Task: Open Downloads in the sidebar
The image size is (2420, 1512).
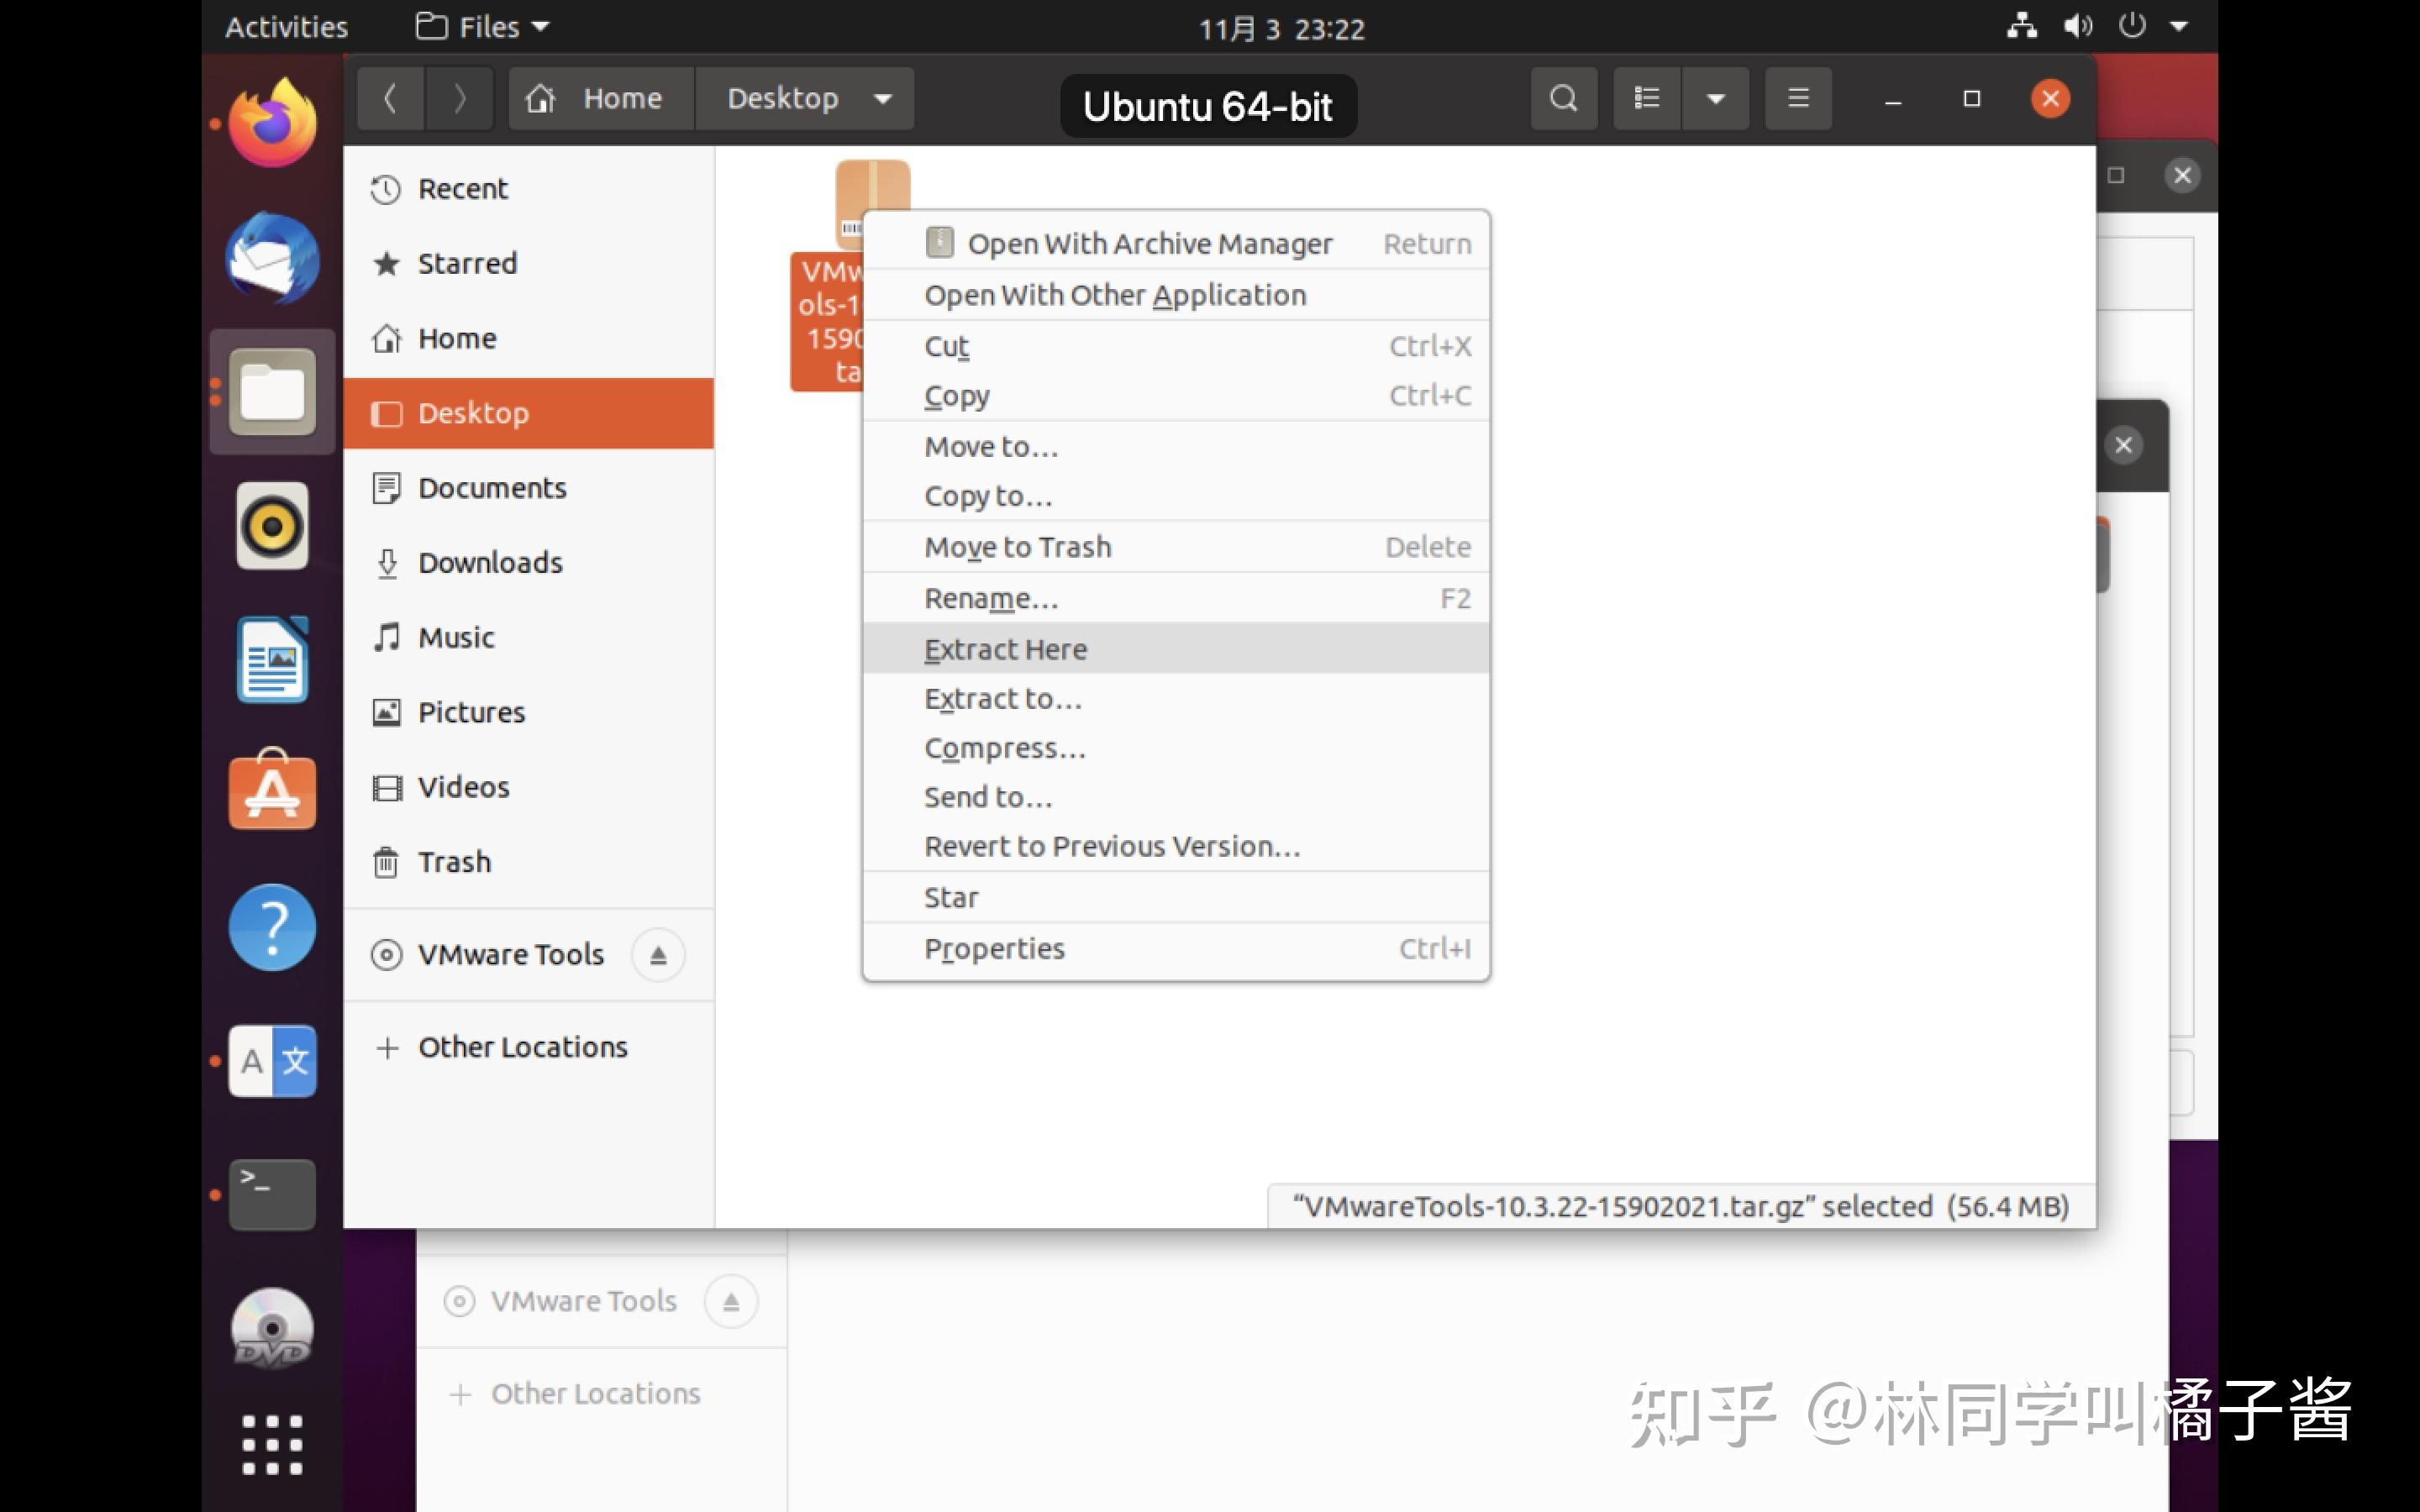Action: [x=528, y=563]
